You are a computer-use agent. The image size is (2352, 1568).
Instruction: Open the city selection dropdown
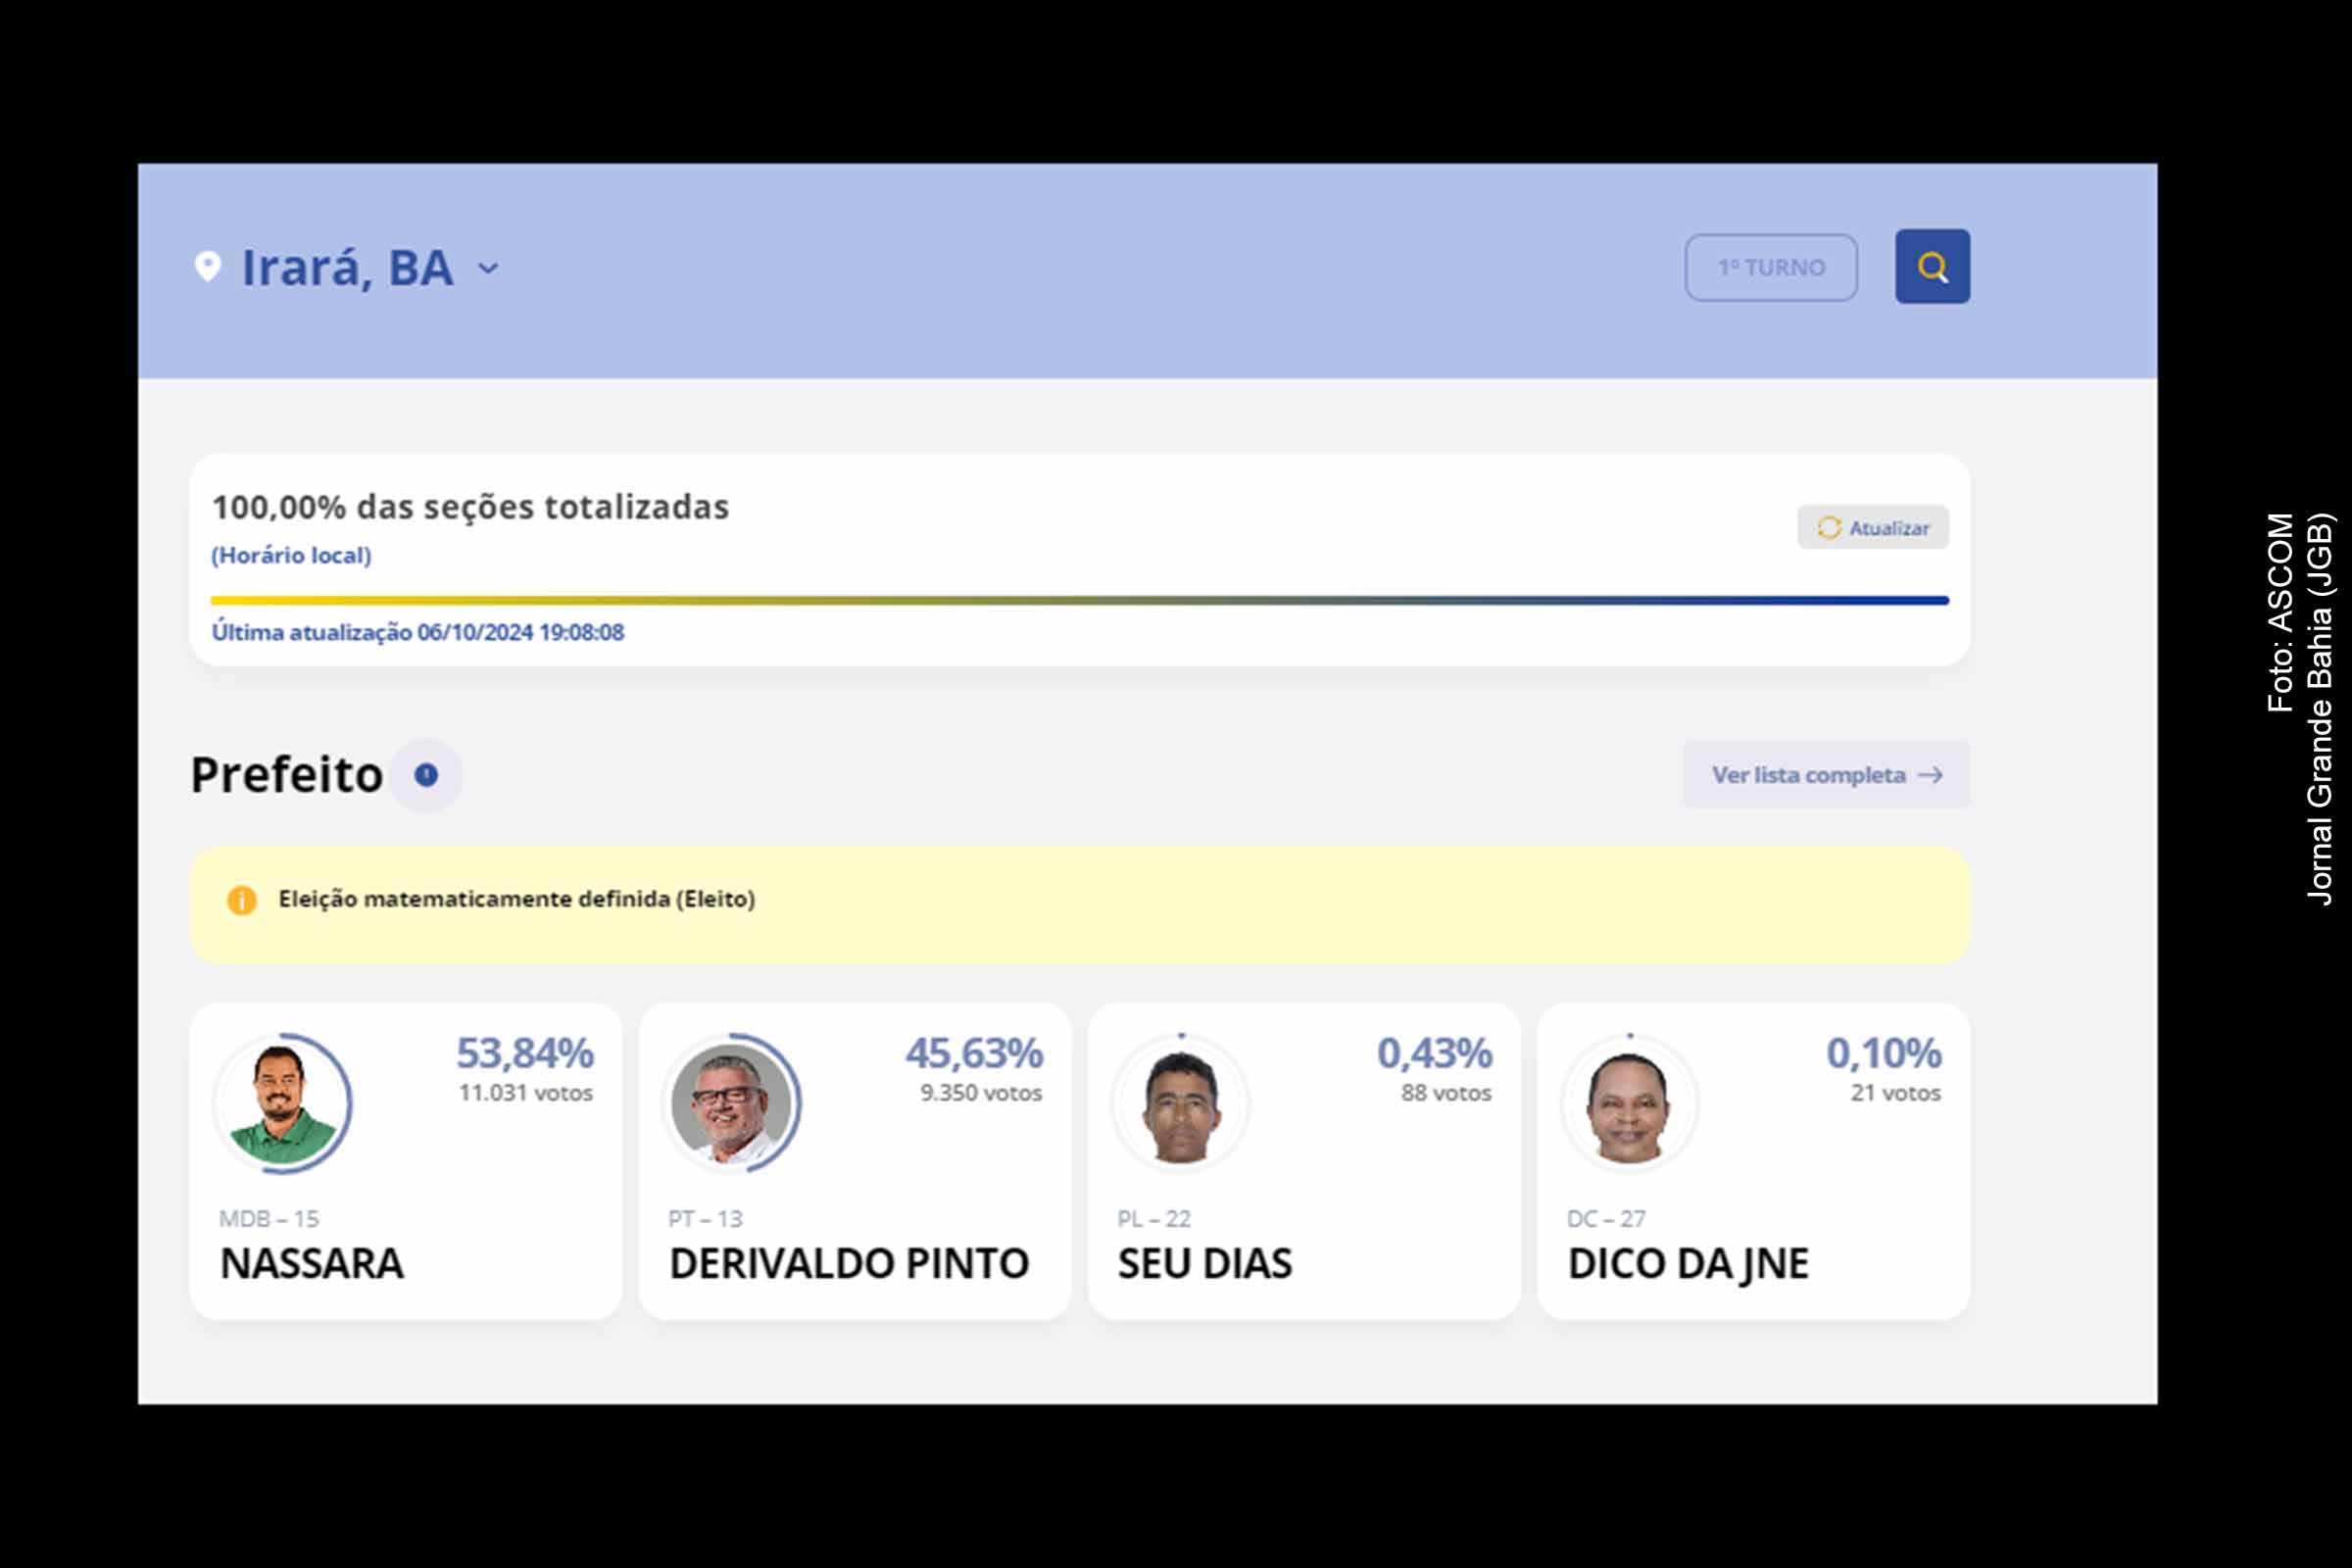pyautogui.click(x=350, y=267)
